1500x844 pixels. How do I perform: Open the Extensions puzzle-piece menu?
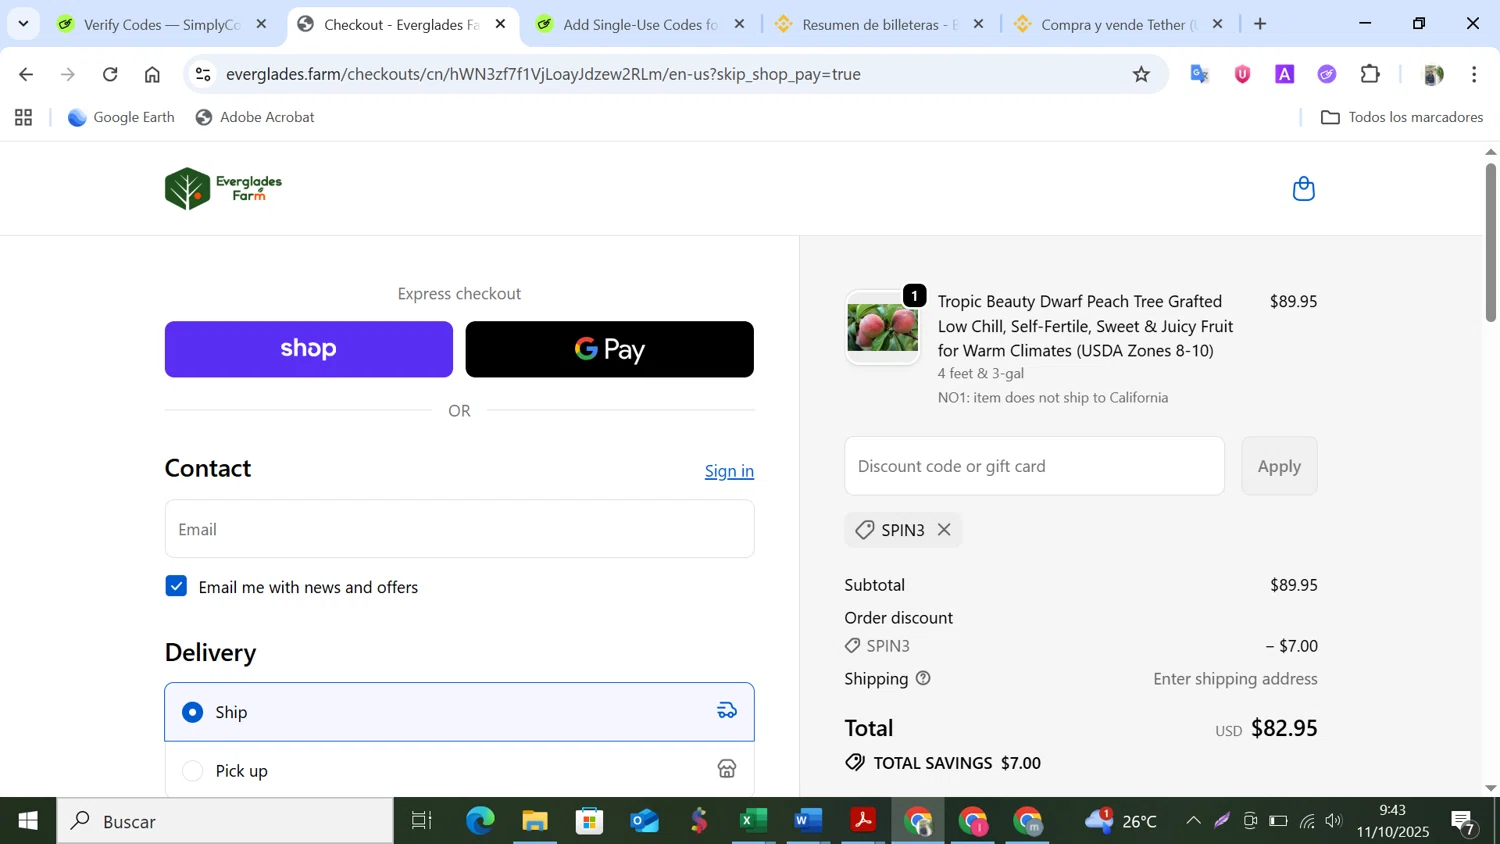[1370, 74]
